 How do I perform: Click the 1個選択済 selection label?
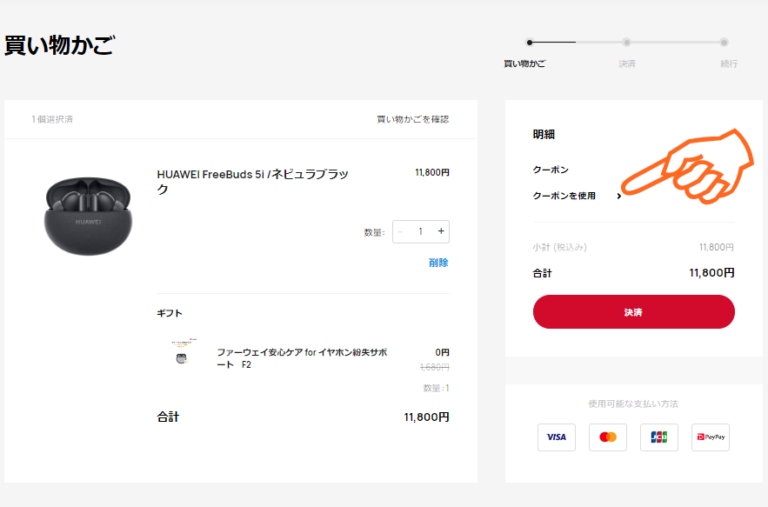[52, 119]
